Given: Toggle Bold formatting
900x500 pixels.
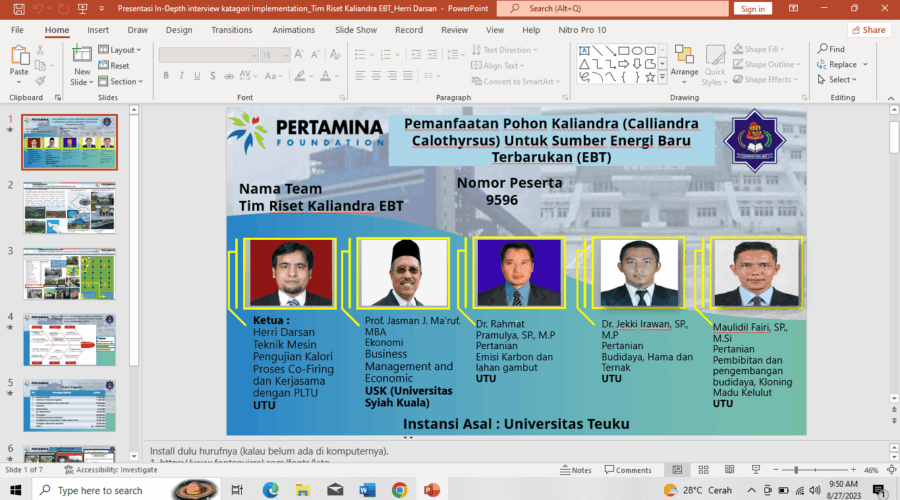Looking at the screenshot, I should coord(166,76).
